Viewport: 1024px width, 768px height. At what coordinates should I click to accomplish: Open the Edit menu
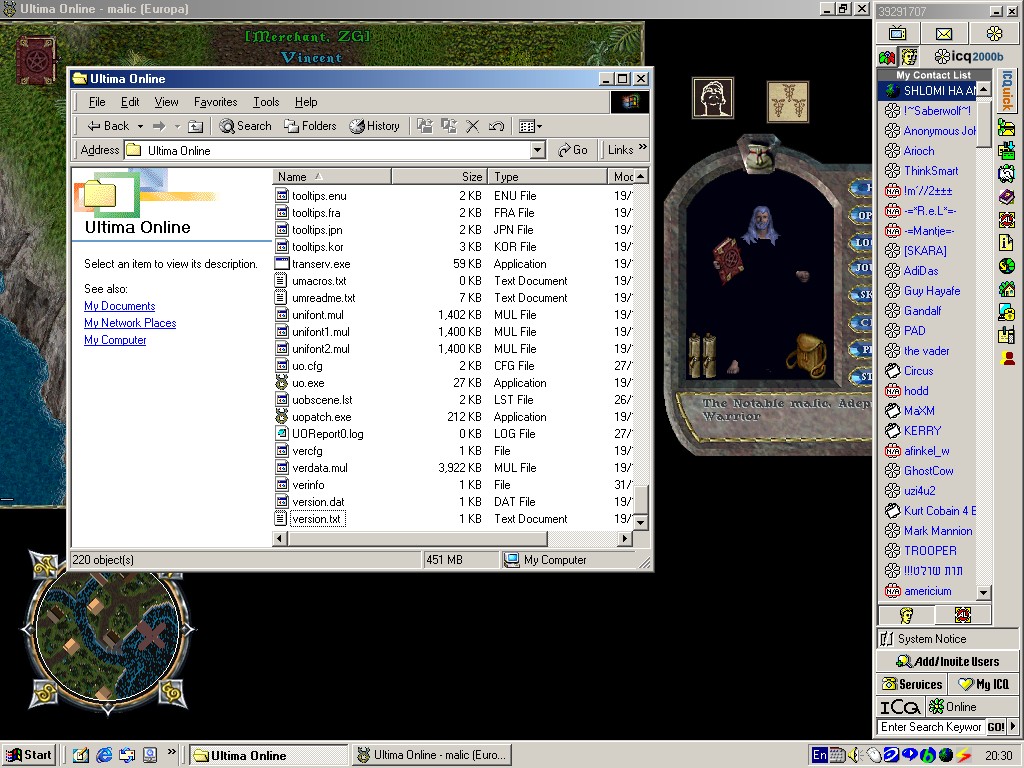tap(130, 102)
